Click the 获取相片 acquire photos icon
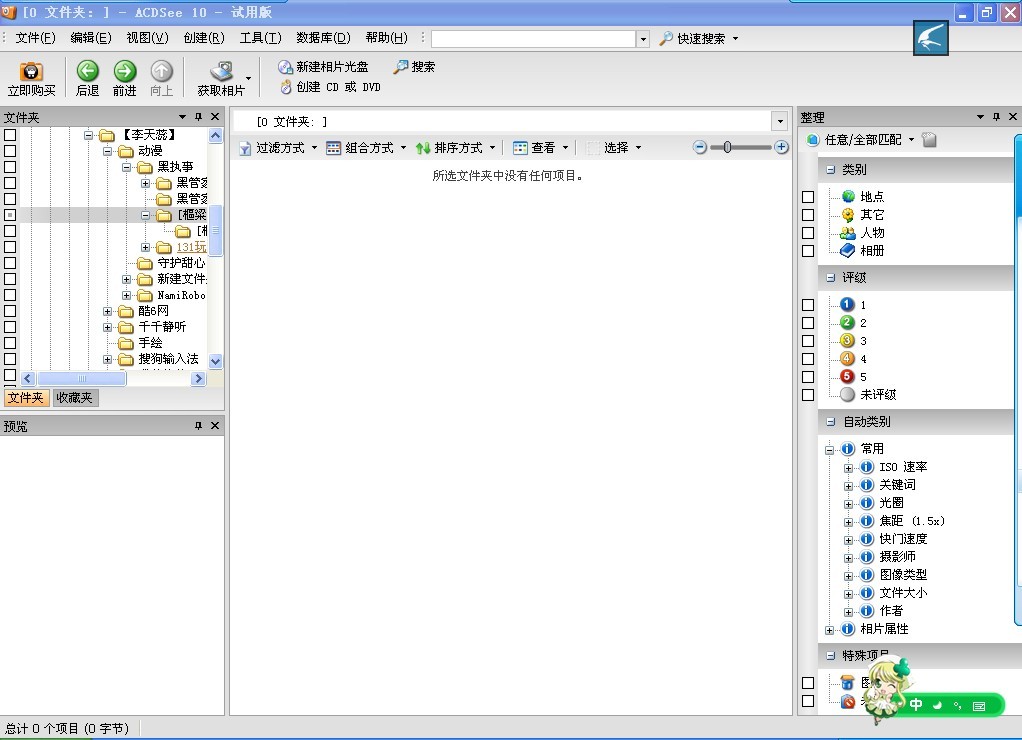The image size is (1022, 740). click(x=222, y=70)
